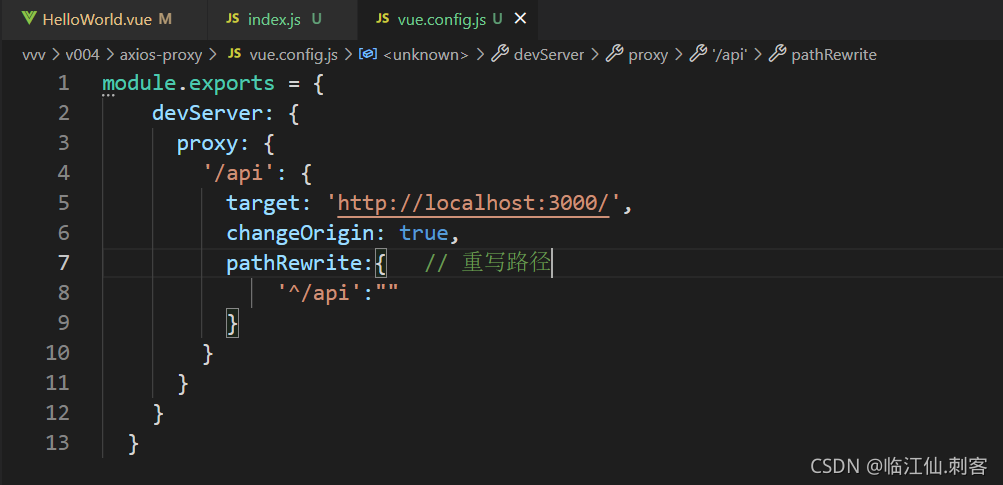Image resolution: width=1003 pixels, height=485 pixels.
Task: Click 'pathRewrite' key on line 7
Action: 294,263
